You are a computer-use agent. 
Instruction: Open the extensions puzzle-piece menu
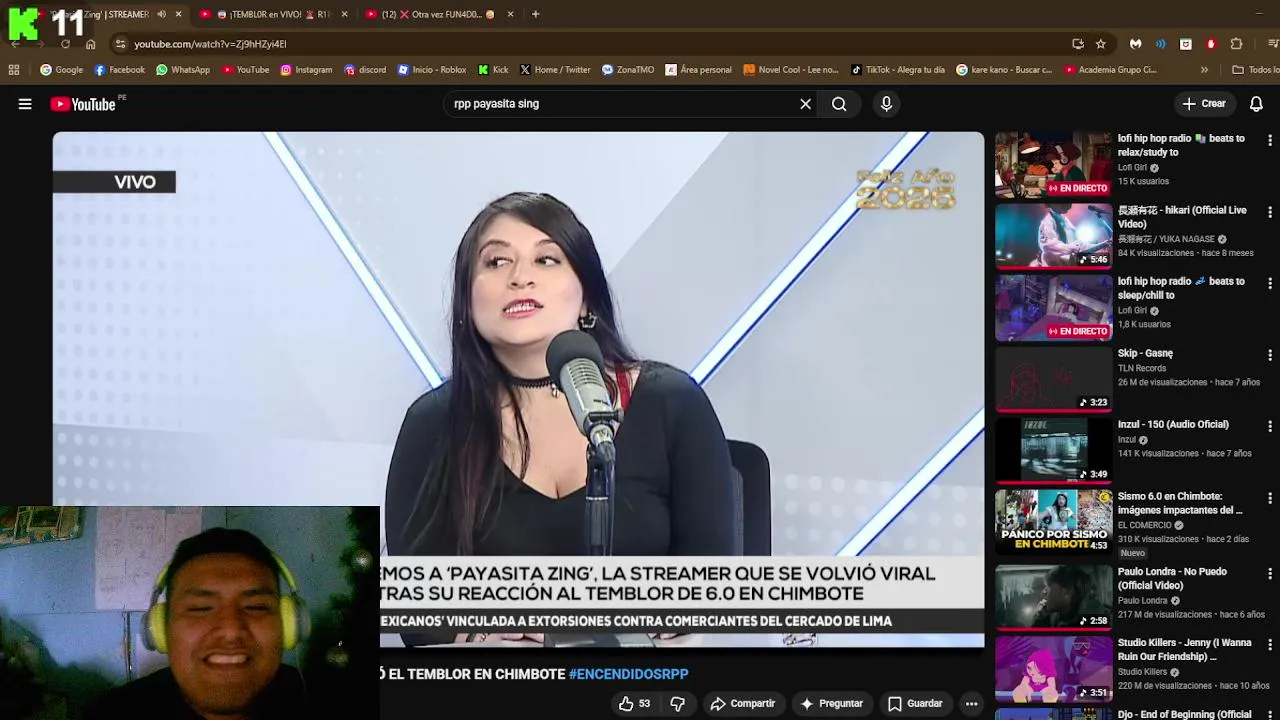coord(1236,44)
